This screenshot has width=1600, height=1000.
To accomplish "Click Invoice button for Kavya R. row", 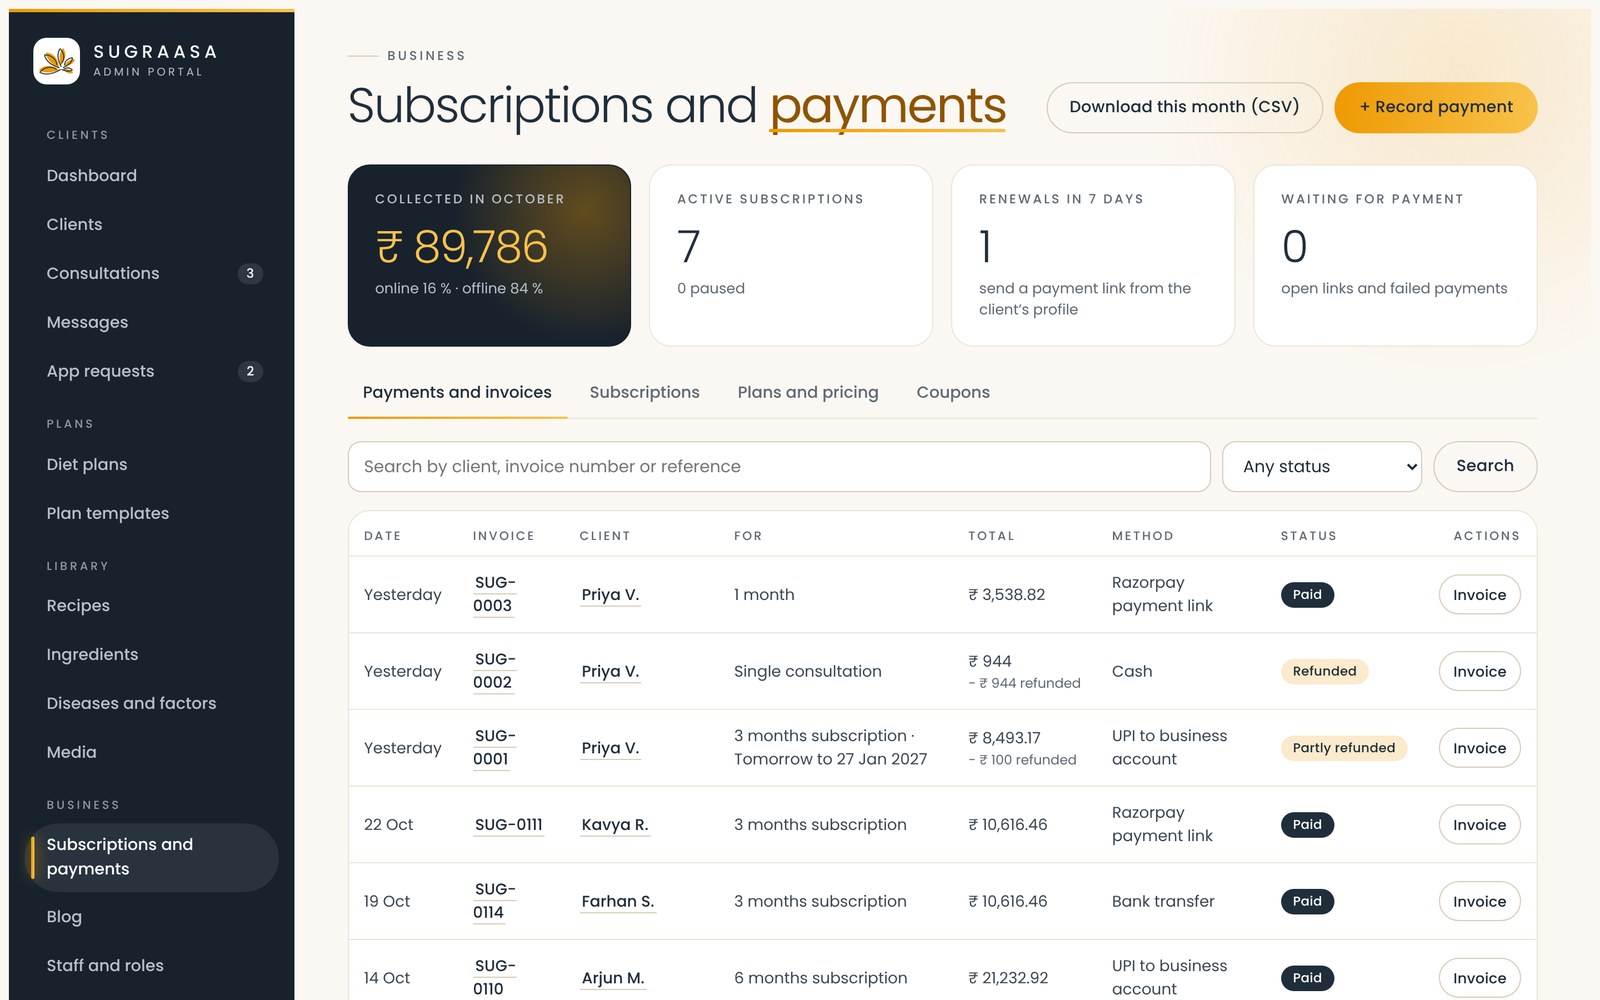I will [x=1479, y=825].
